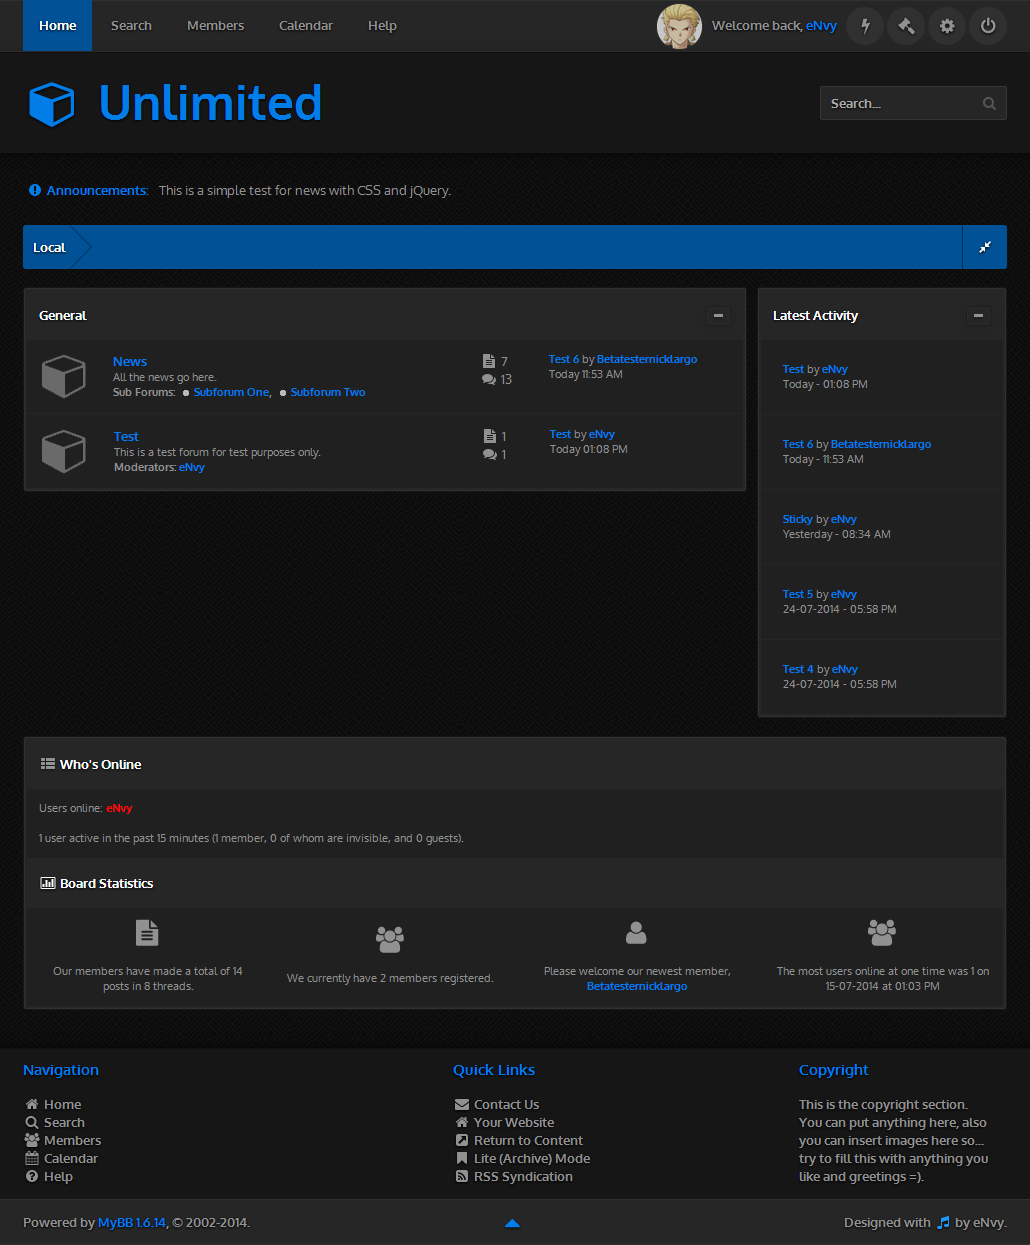
Task: Click the user avatar image
Action: [679, 26]
